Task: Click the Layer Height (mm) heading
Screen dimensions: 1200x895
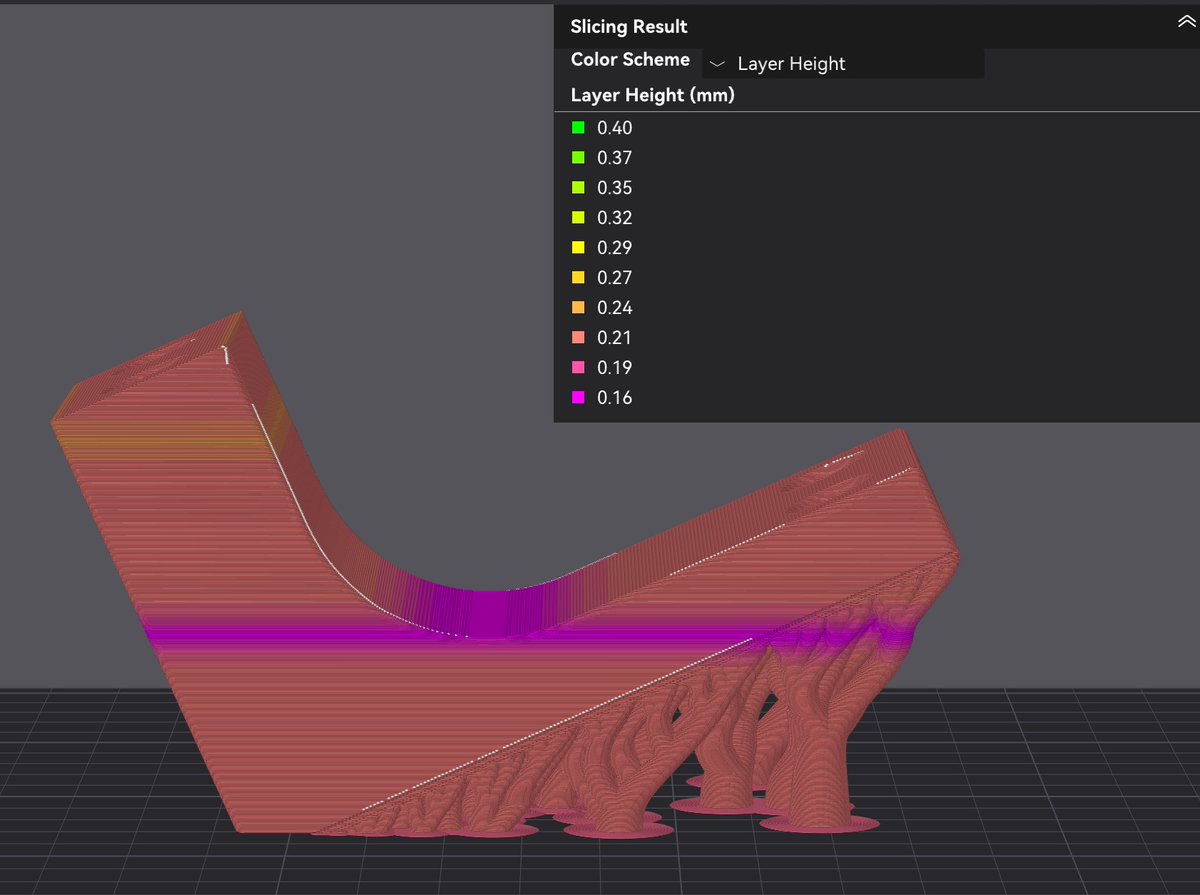Action: (x=653, y=96)
